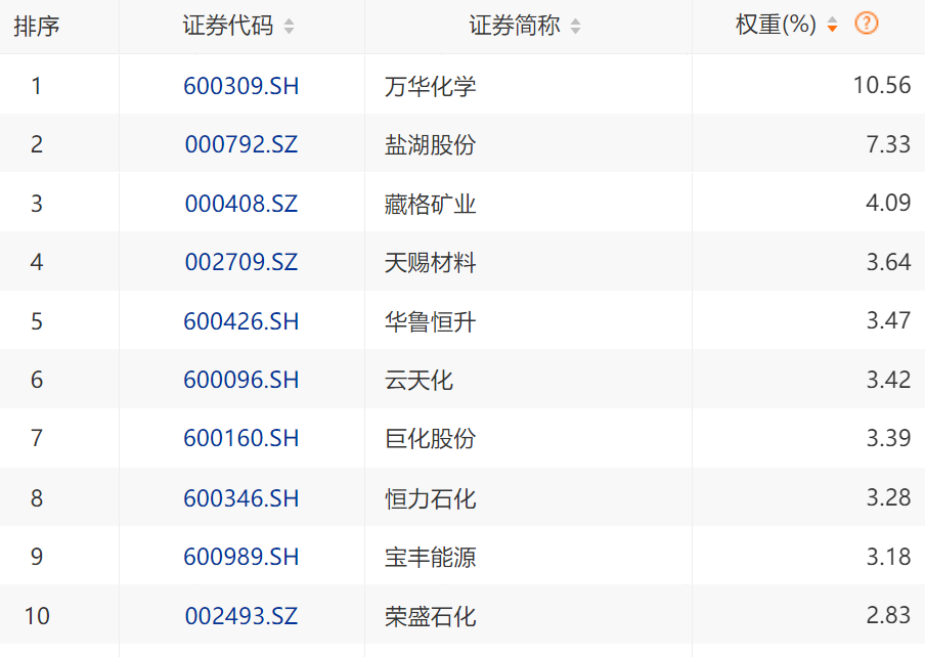Open stock code 600426.SH
Image resolution: width=925 pixels, height=657 pixels.
241,321
